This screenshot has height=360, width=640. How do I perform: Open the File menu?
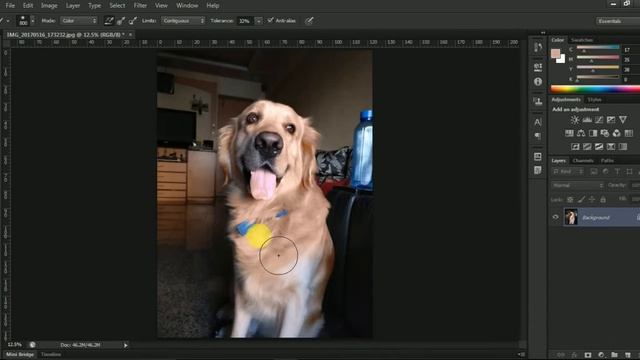[x=10, y=5]
